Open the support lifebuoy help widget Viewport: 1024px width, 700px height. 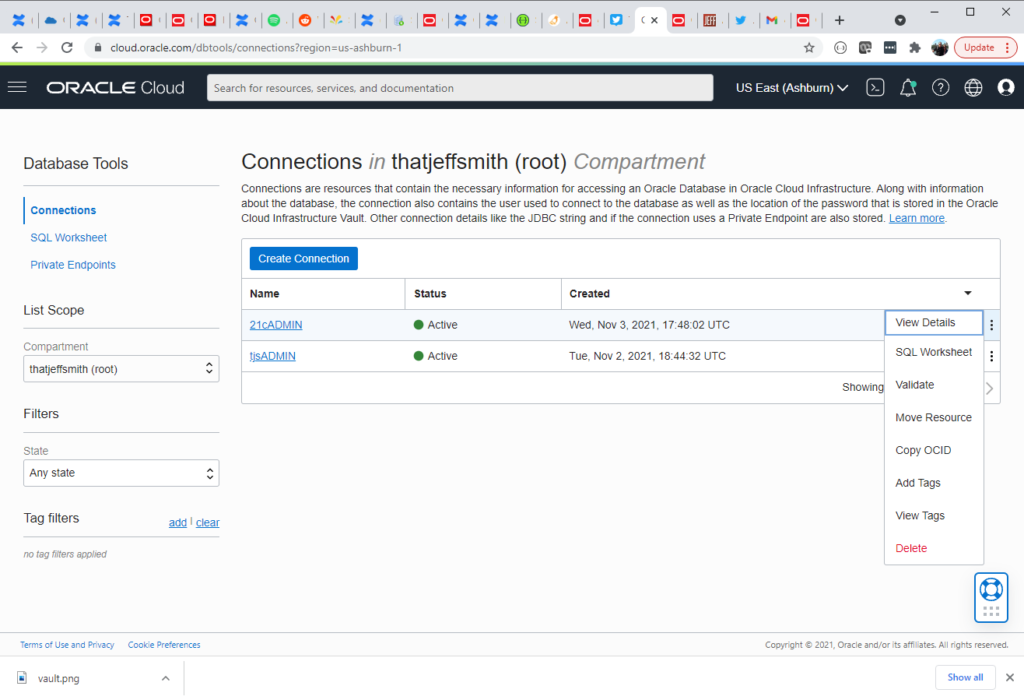(x=991, y=597)
